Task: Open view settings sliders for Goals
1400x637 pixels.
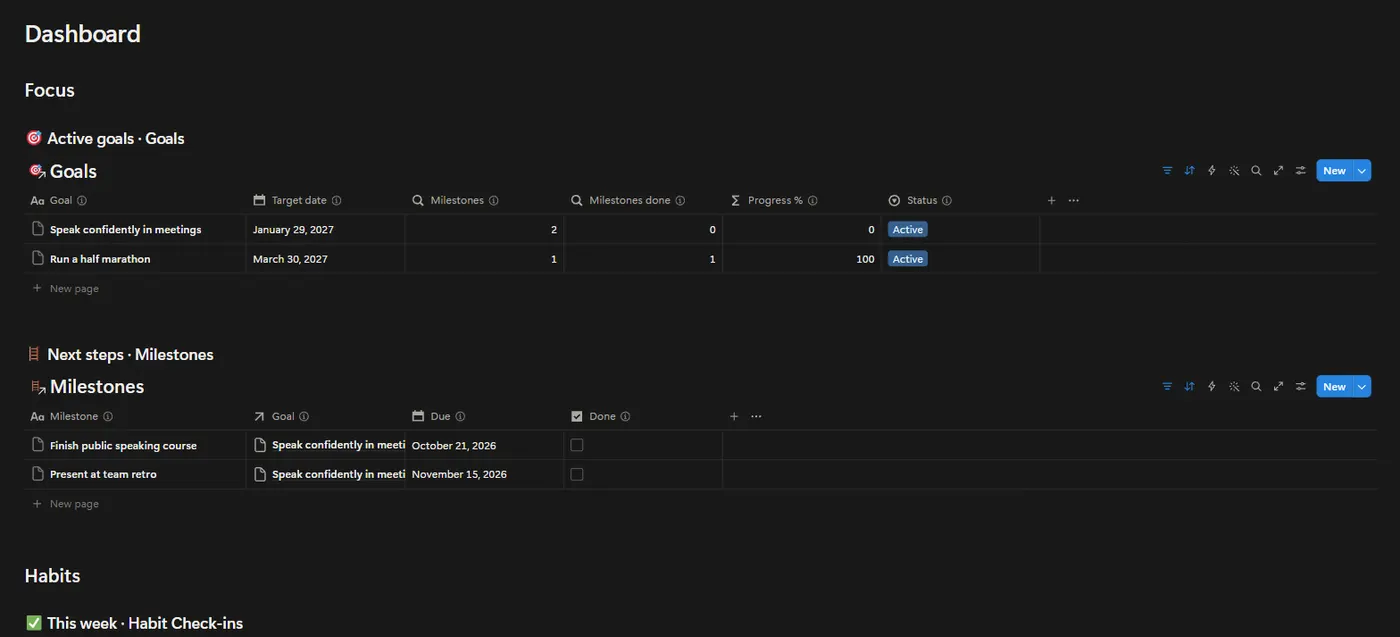Action: 1301,171
